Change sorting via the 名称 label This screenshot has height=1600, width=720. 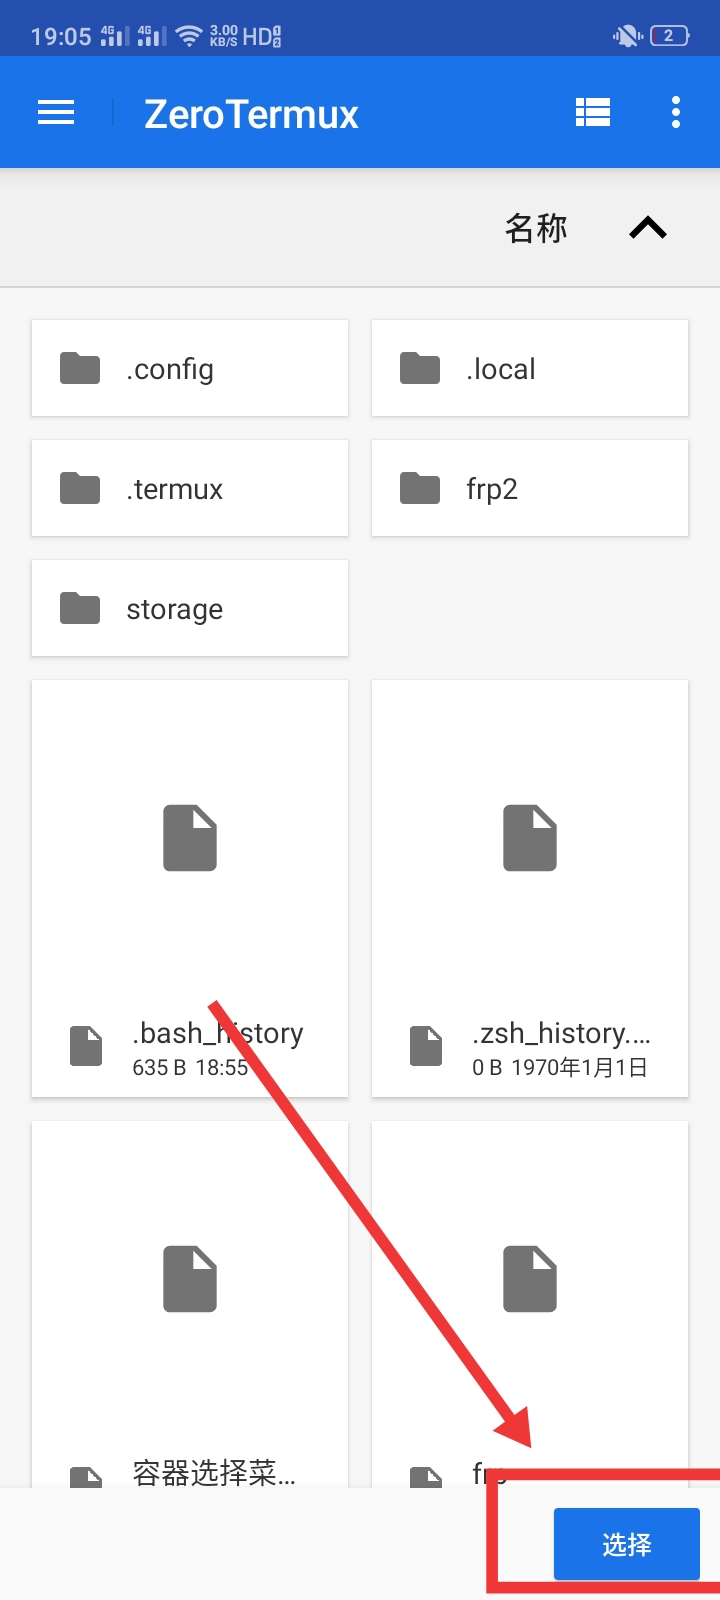coord(536,229)
